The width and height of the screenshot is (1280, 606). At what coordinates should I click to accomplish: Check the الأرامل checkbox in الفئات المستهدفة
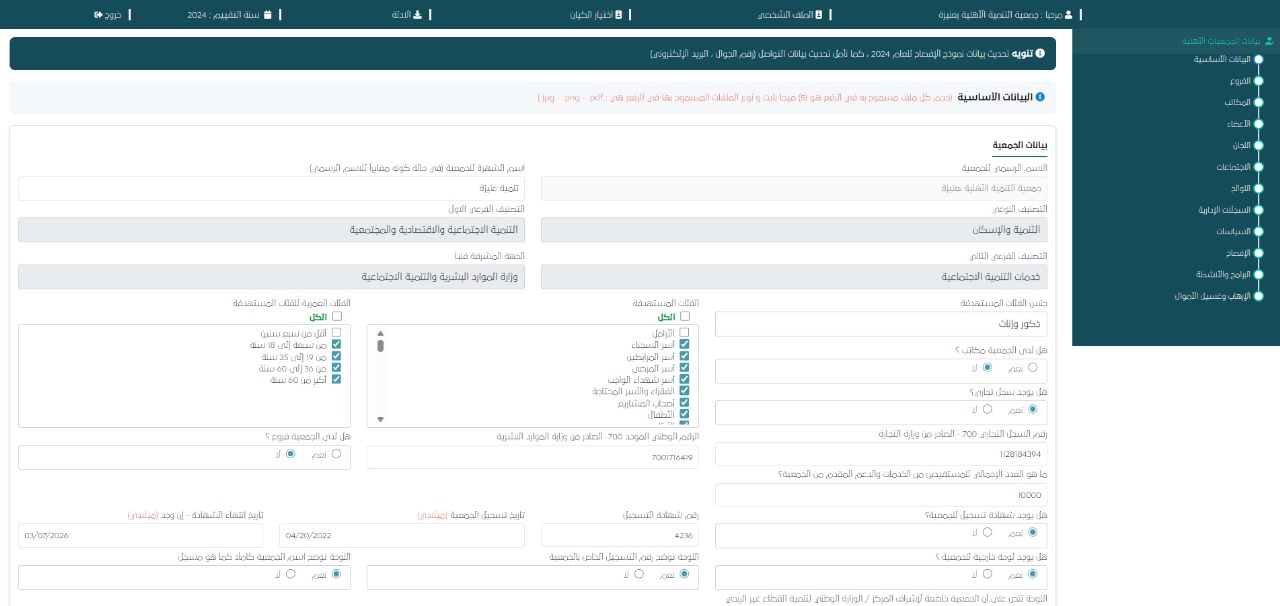[685, 332]
